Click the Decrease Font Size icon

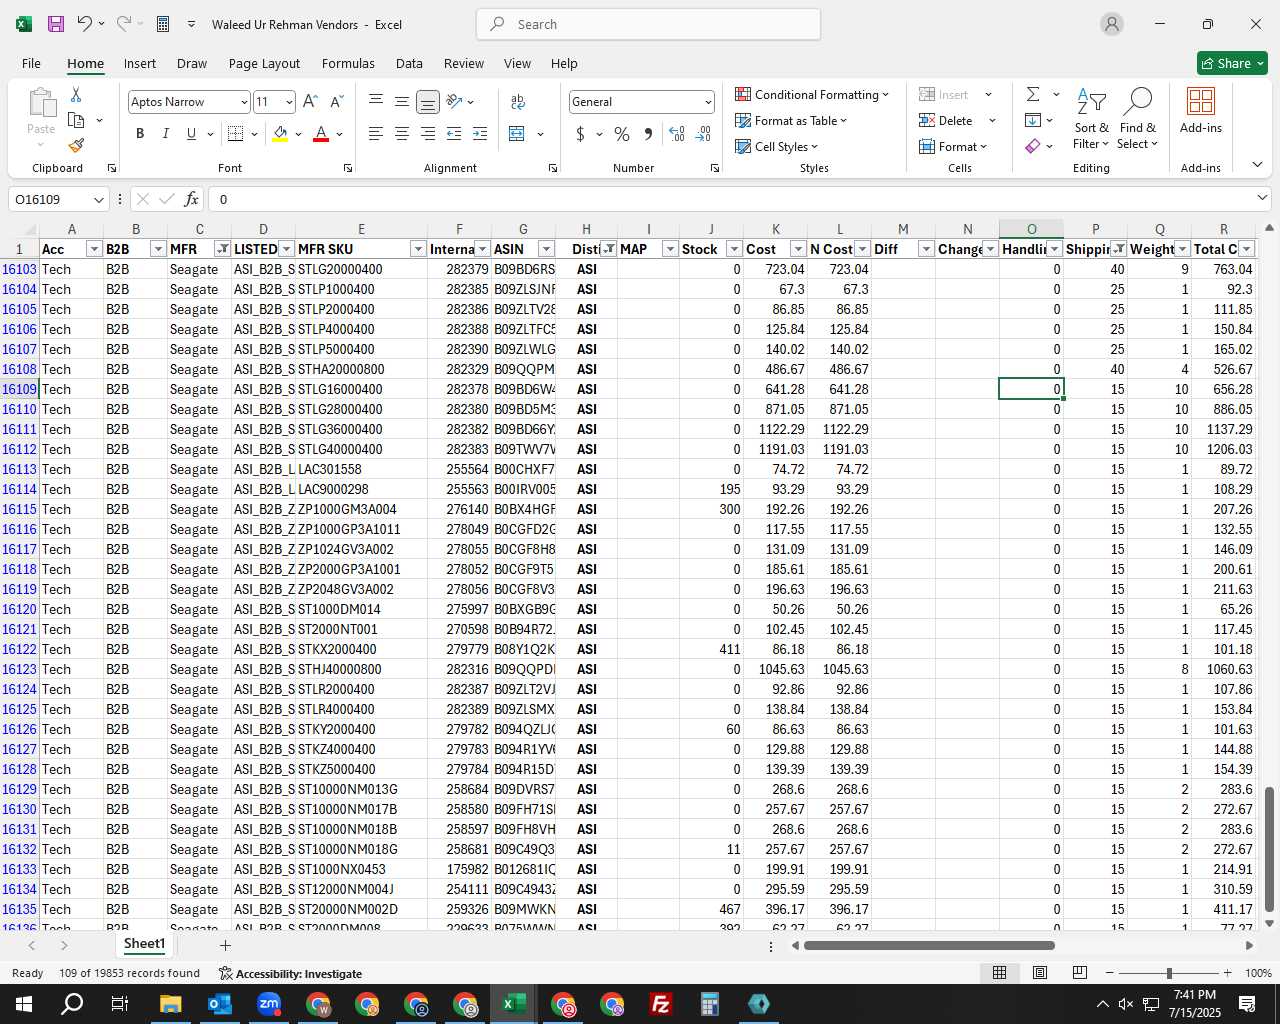click(x=336, y=101)
